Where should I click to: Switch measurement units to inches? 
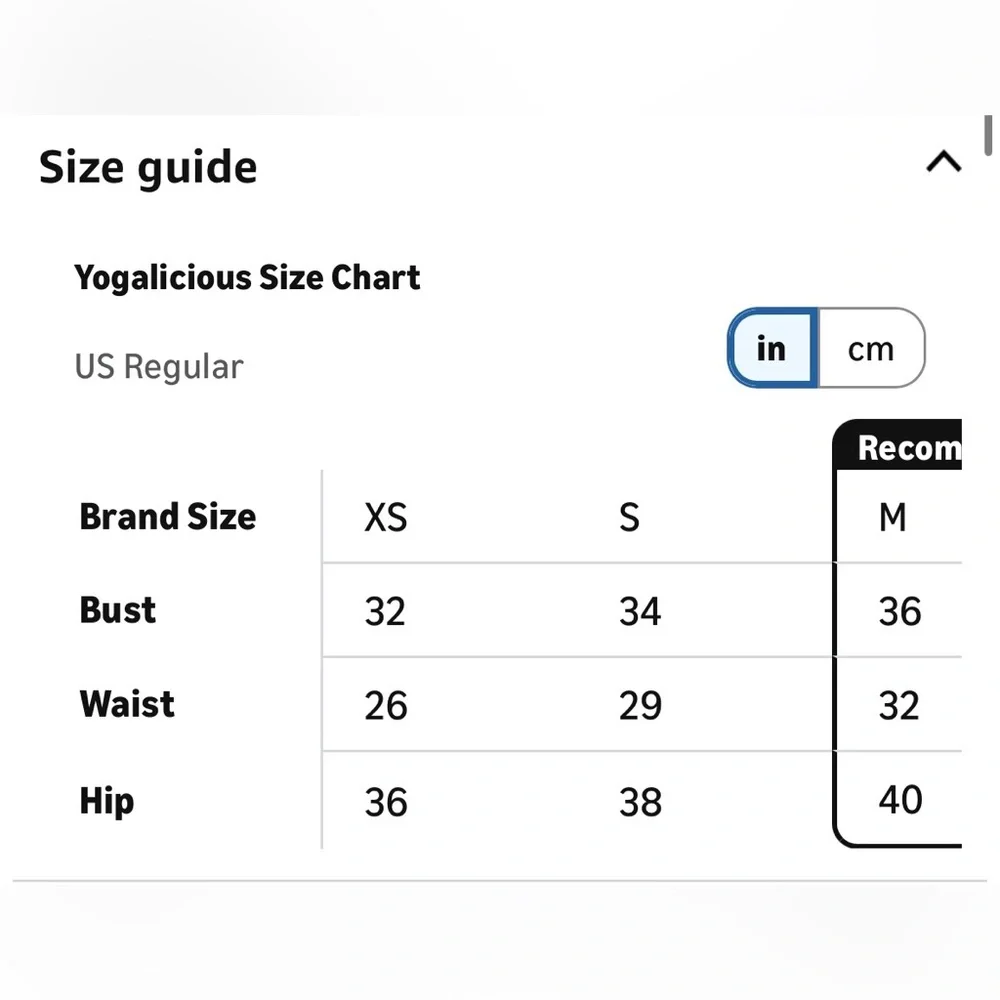772,348
